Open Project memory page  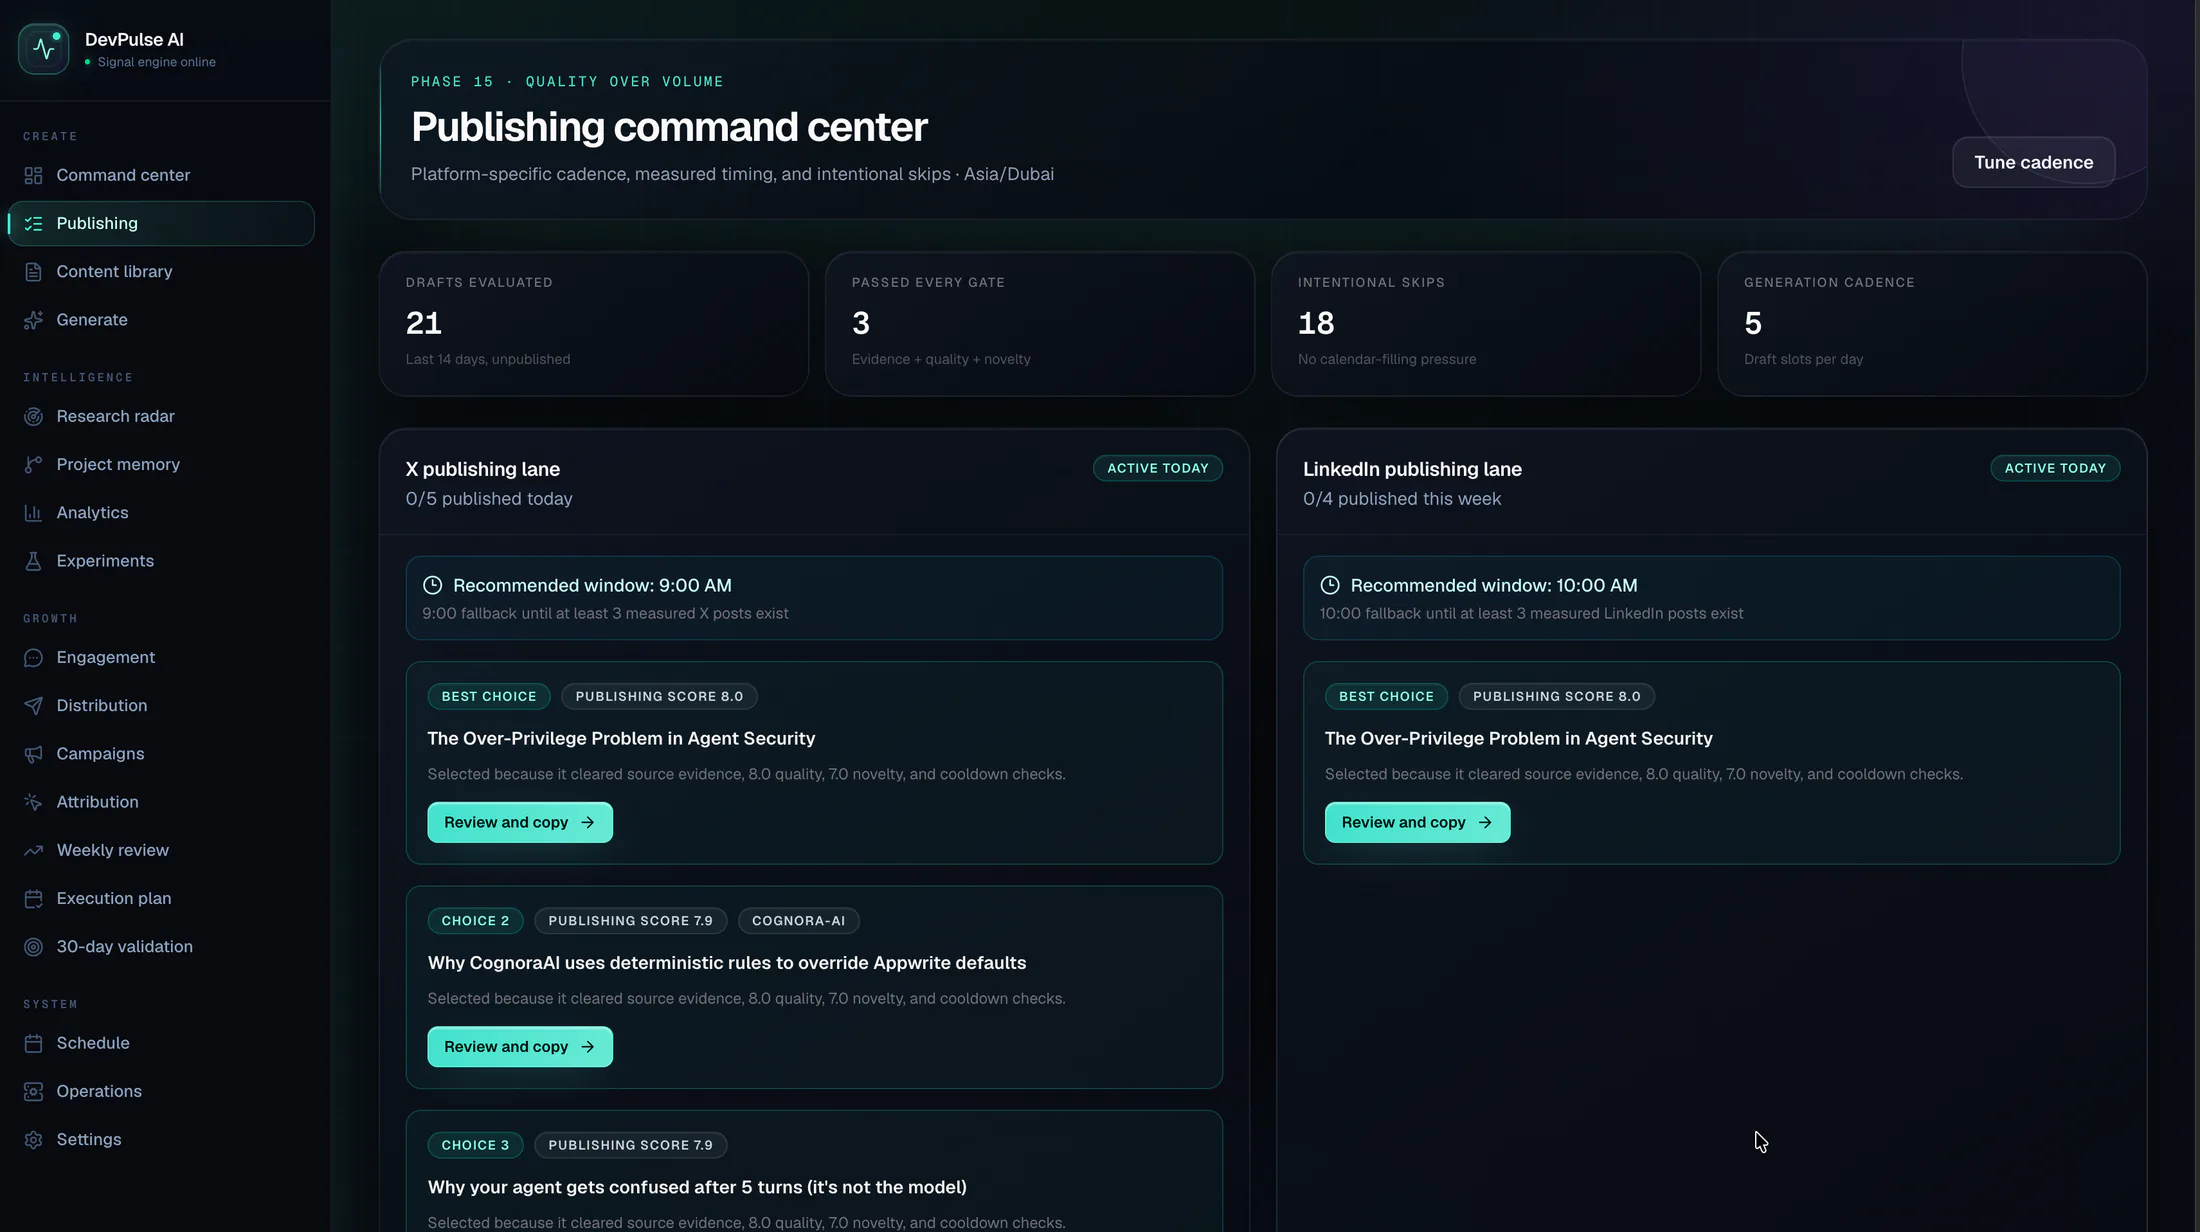161,464
